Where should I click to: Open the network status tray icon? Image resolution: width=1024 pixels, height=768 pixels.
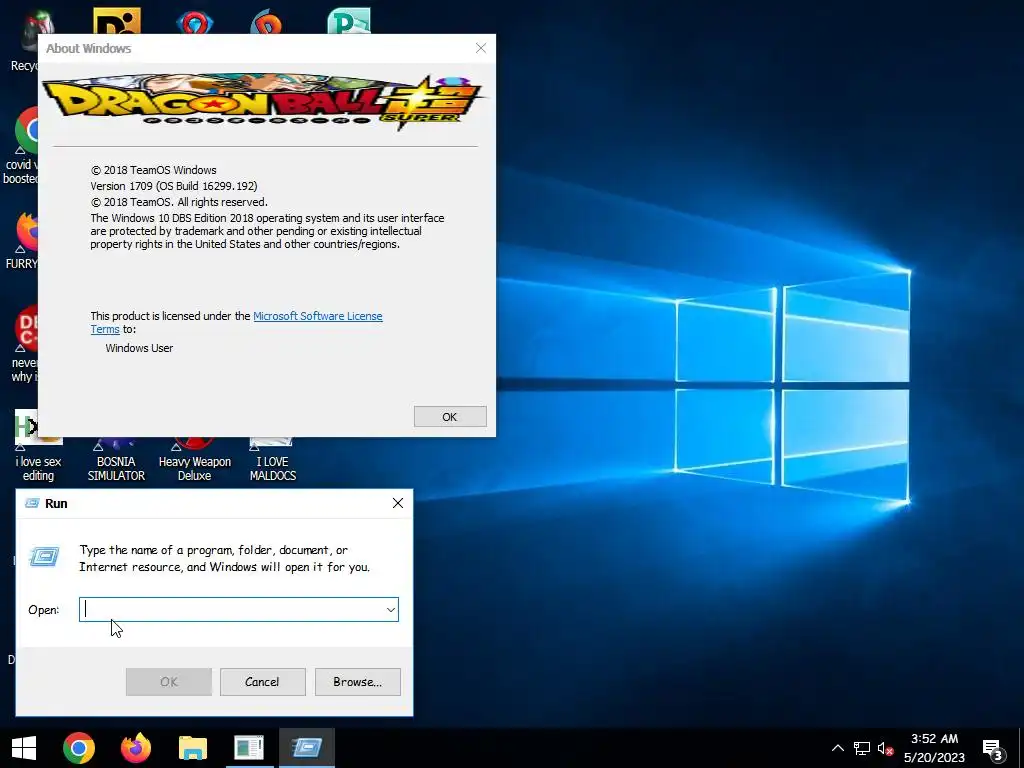(862, 748)
